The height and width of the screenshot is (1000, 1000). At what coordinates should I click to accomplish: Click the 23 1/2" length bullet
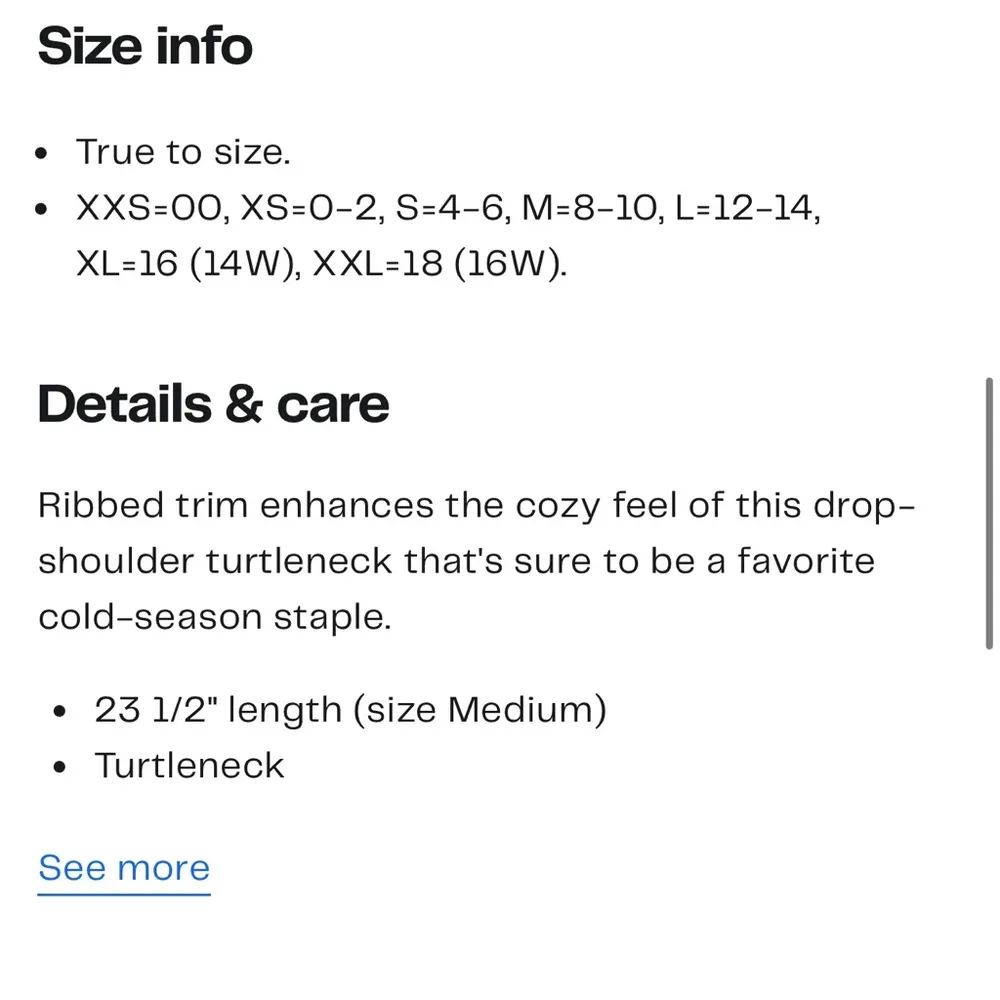(350, 710)
